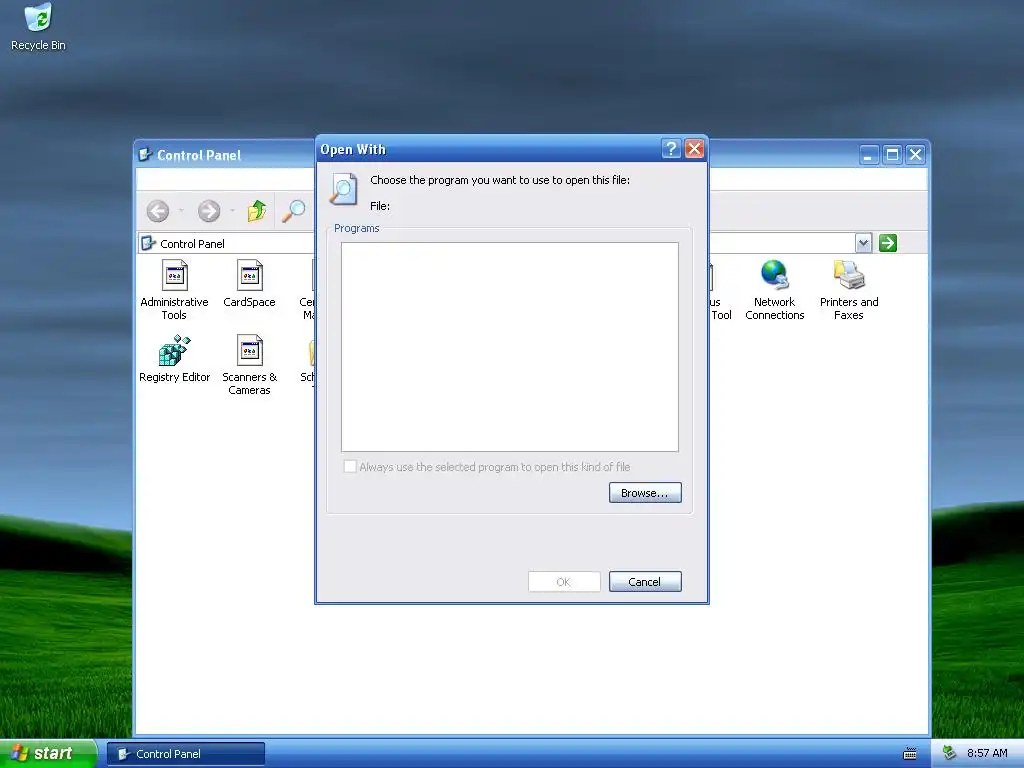Launch Registry Editor icon

click(x=174, y=359)
